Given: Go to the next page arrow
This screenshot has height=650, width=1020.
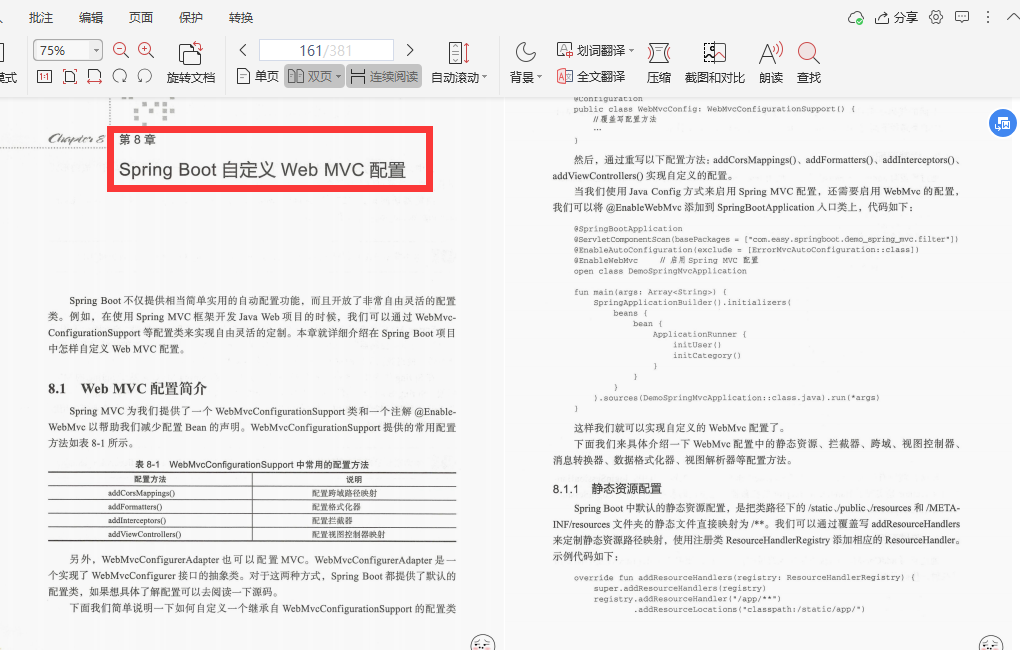Looking at the screenshot, I should pyautogui.click(x=410, y=50).
